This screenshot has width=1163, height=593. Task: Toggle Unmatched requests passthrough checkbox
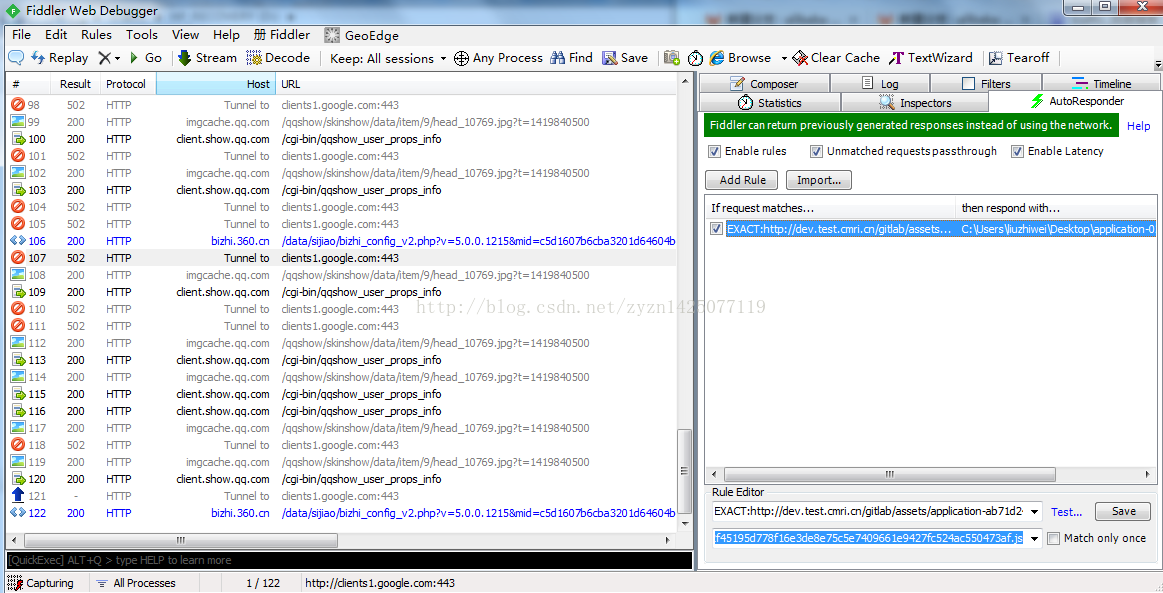coord(816,151)
